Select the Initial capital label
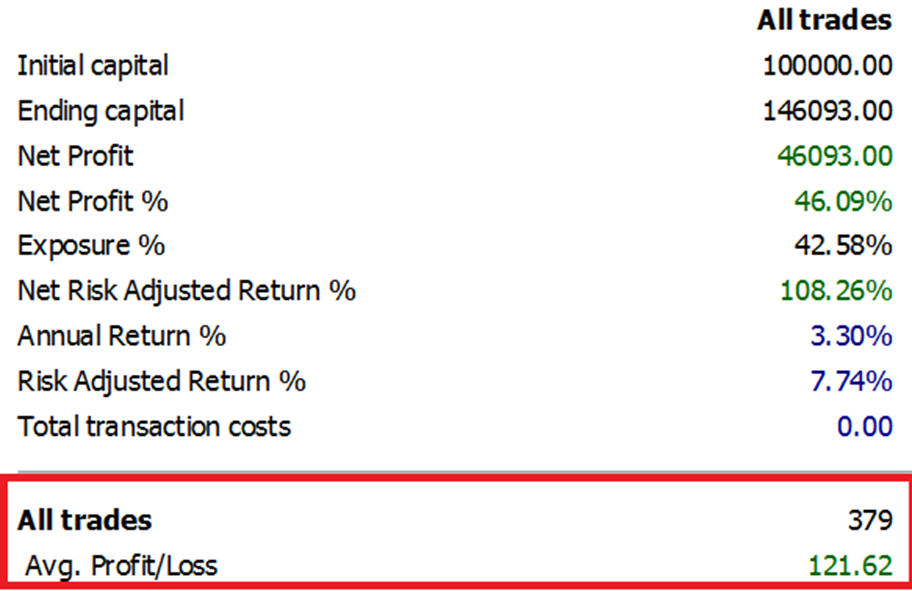912x591 pixels. pos(93,66)
